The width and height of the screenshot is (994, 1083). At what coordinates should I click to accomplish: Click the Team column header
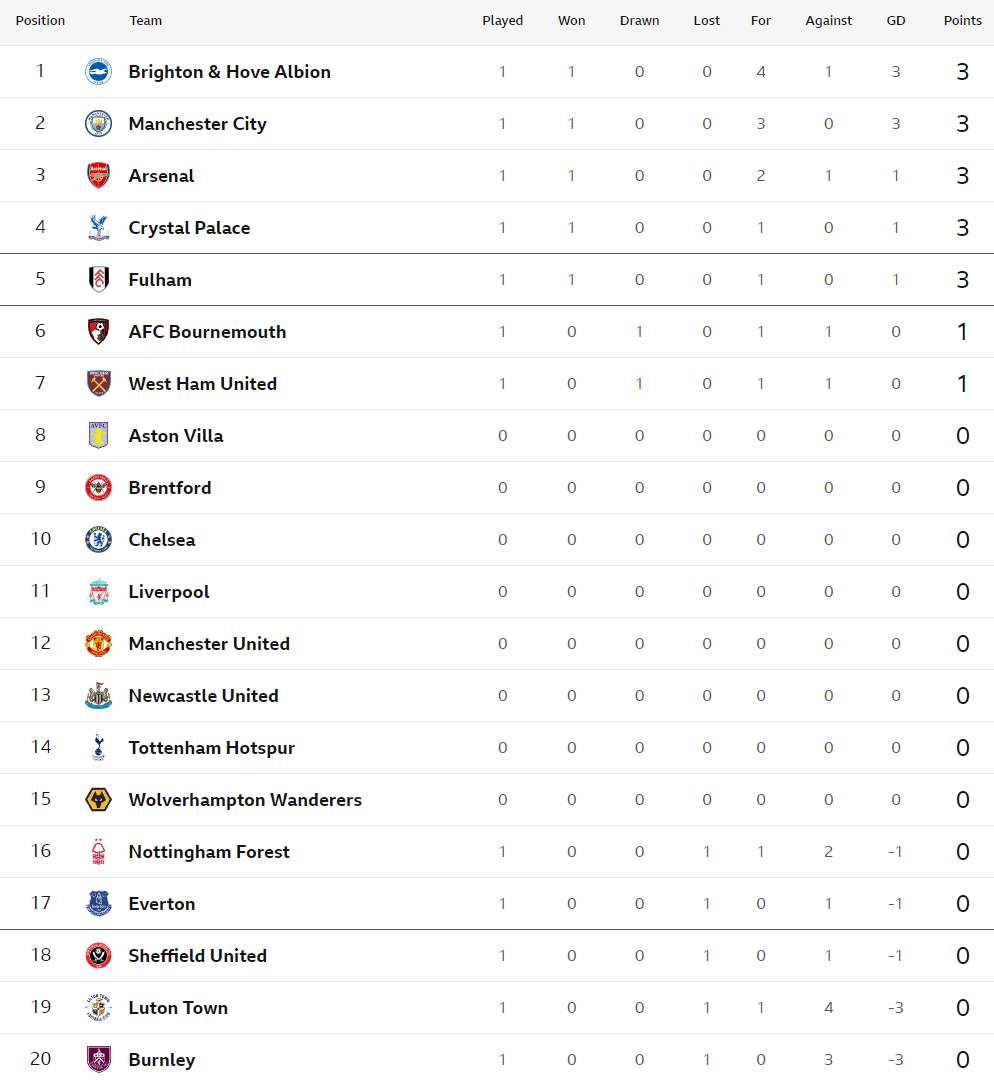point(146,21)
